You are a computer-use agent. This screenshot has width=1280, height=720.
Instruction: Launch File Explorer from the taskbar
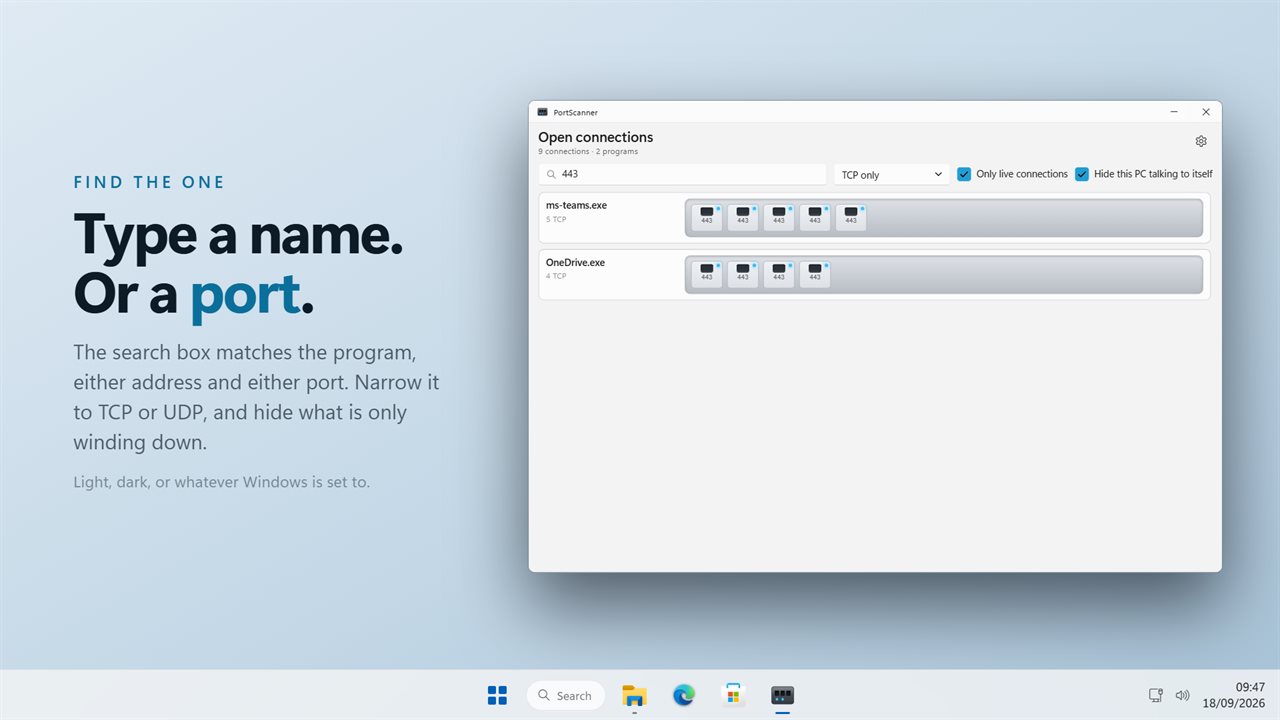click(x=634, y=695)
